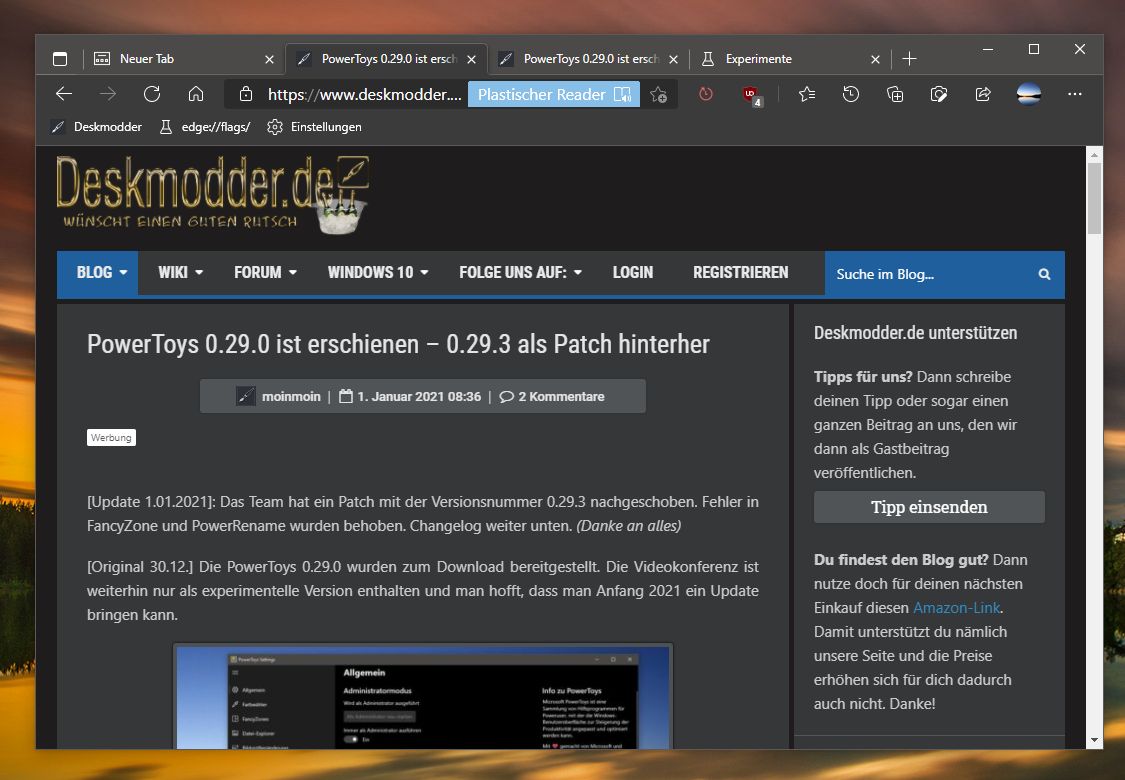Viewport: 1125px width, 780px height.
Task: Open the uBlock Origin extension icon
Action: click(751, 95)
